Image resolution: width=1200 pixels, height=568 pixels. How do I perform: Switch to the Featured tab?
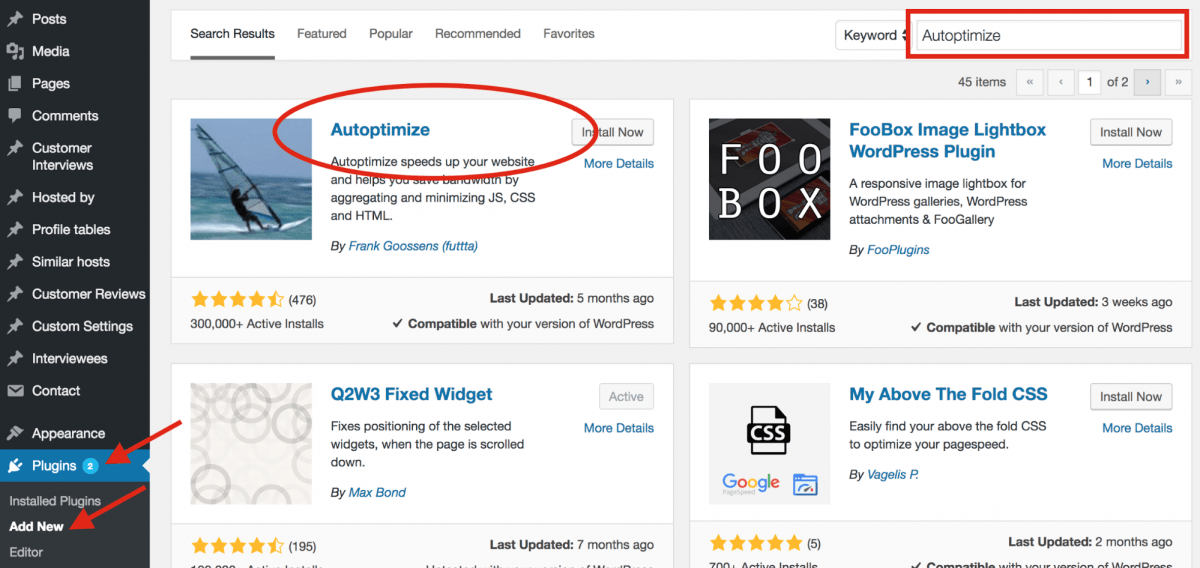322,34
